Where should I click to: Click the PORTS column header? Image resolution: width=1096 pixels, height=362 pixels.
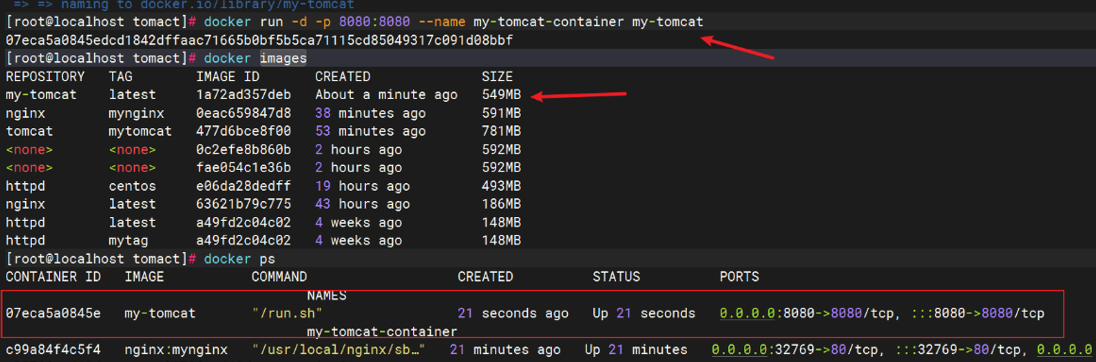pyautogui.click(x=740, y=277)
